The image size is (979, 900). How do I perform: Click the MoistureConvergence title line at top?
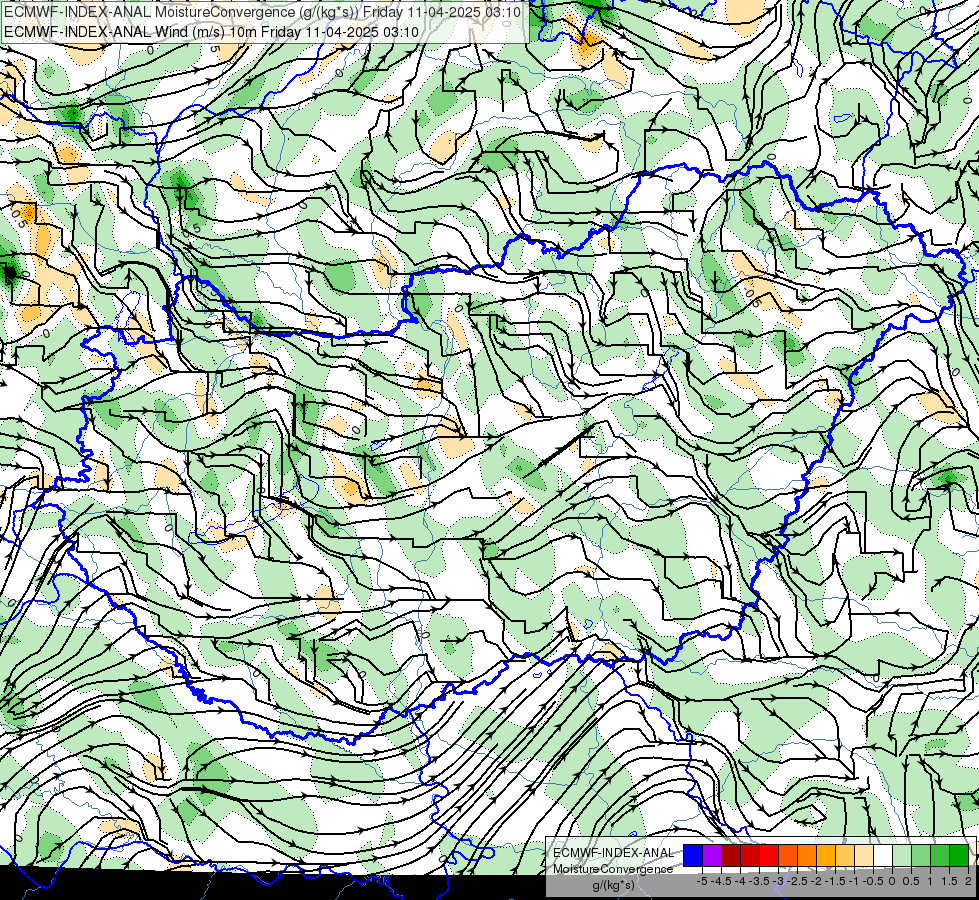262,12
